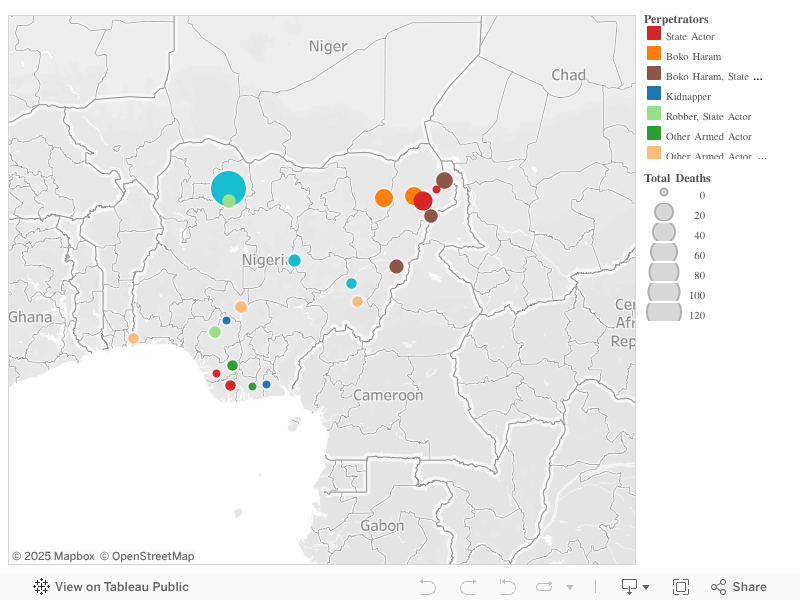Click the Share icon at bottom right
Image resolution: width=800 pixels, height=600 pixels.
coord(718,586)
